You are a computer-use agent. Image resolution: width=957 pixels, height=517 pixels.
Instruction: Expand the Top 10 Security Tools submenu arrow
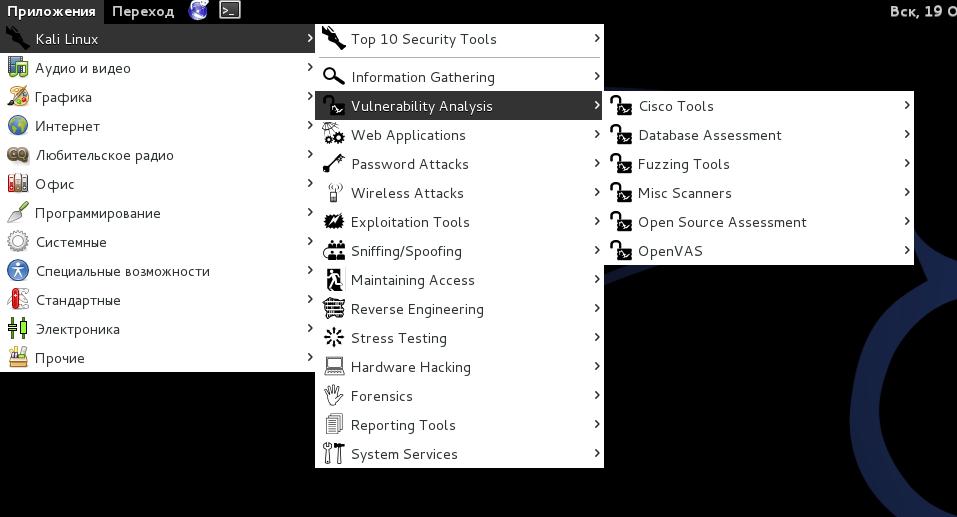pos(597,39)
